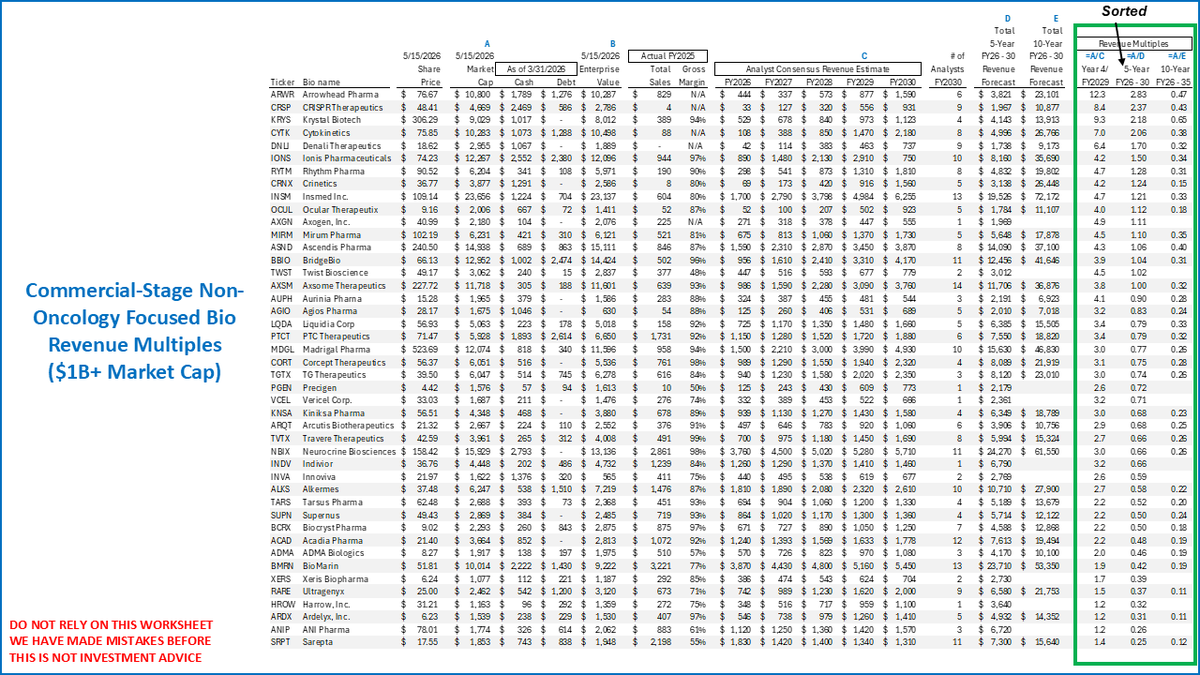Click Arrowhead's 12.3 Year 4 multiple

pos(1095,93)
